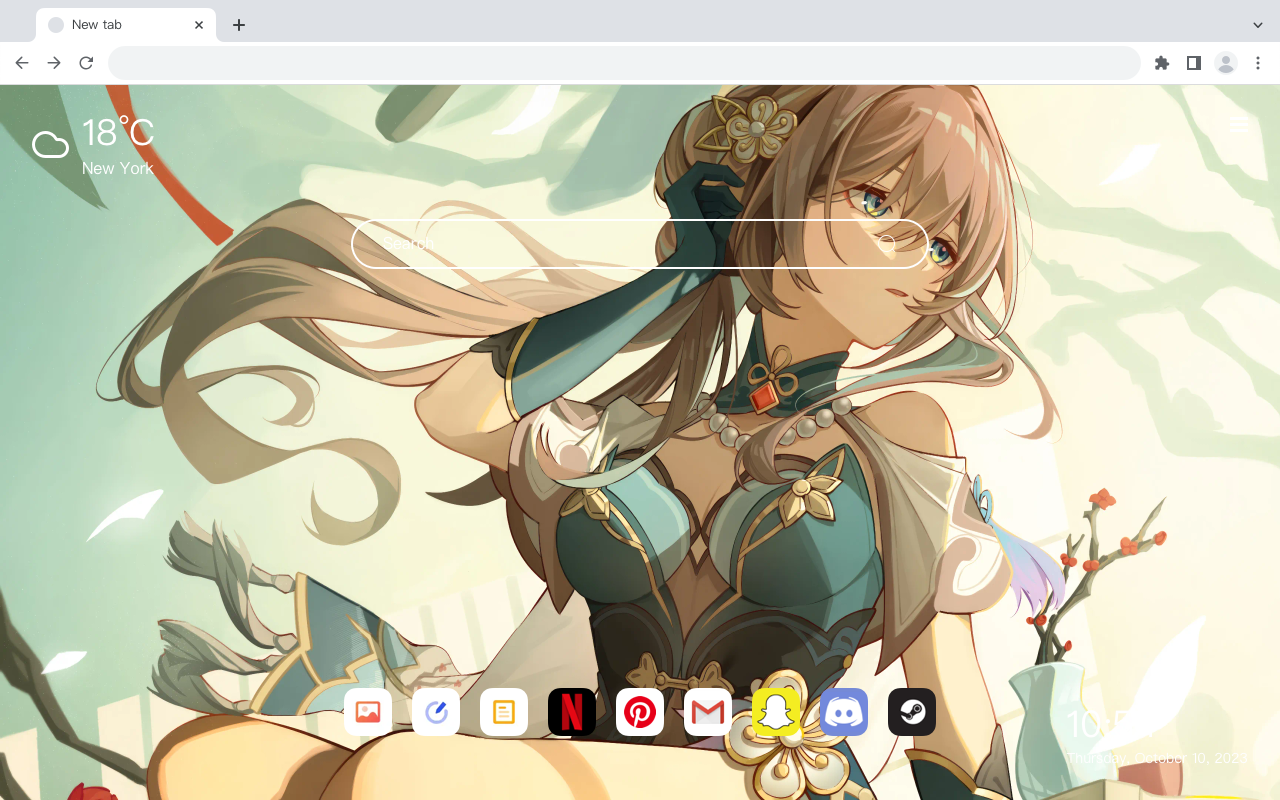The height and width of the screenshot is (800, 1280).
Task: Click the cloud weather icon
Action: click(50, 145)
